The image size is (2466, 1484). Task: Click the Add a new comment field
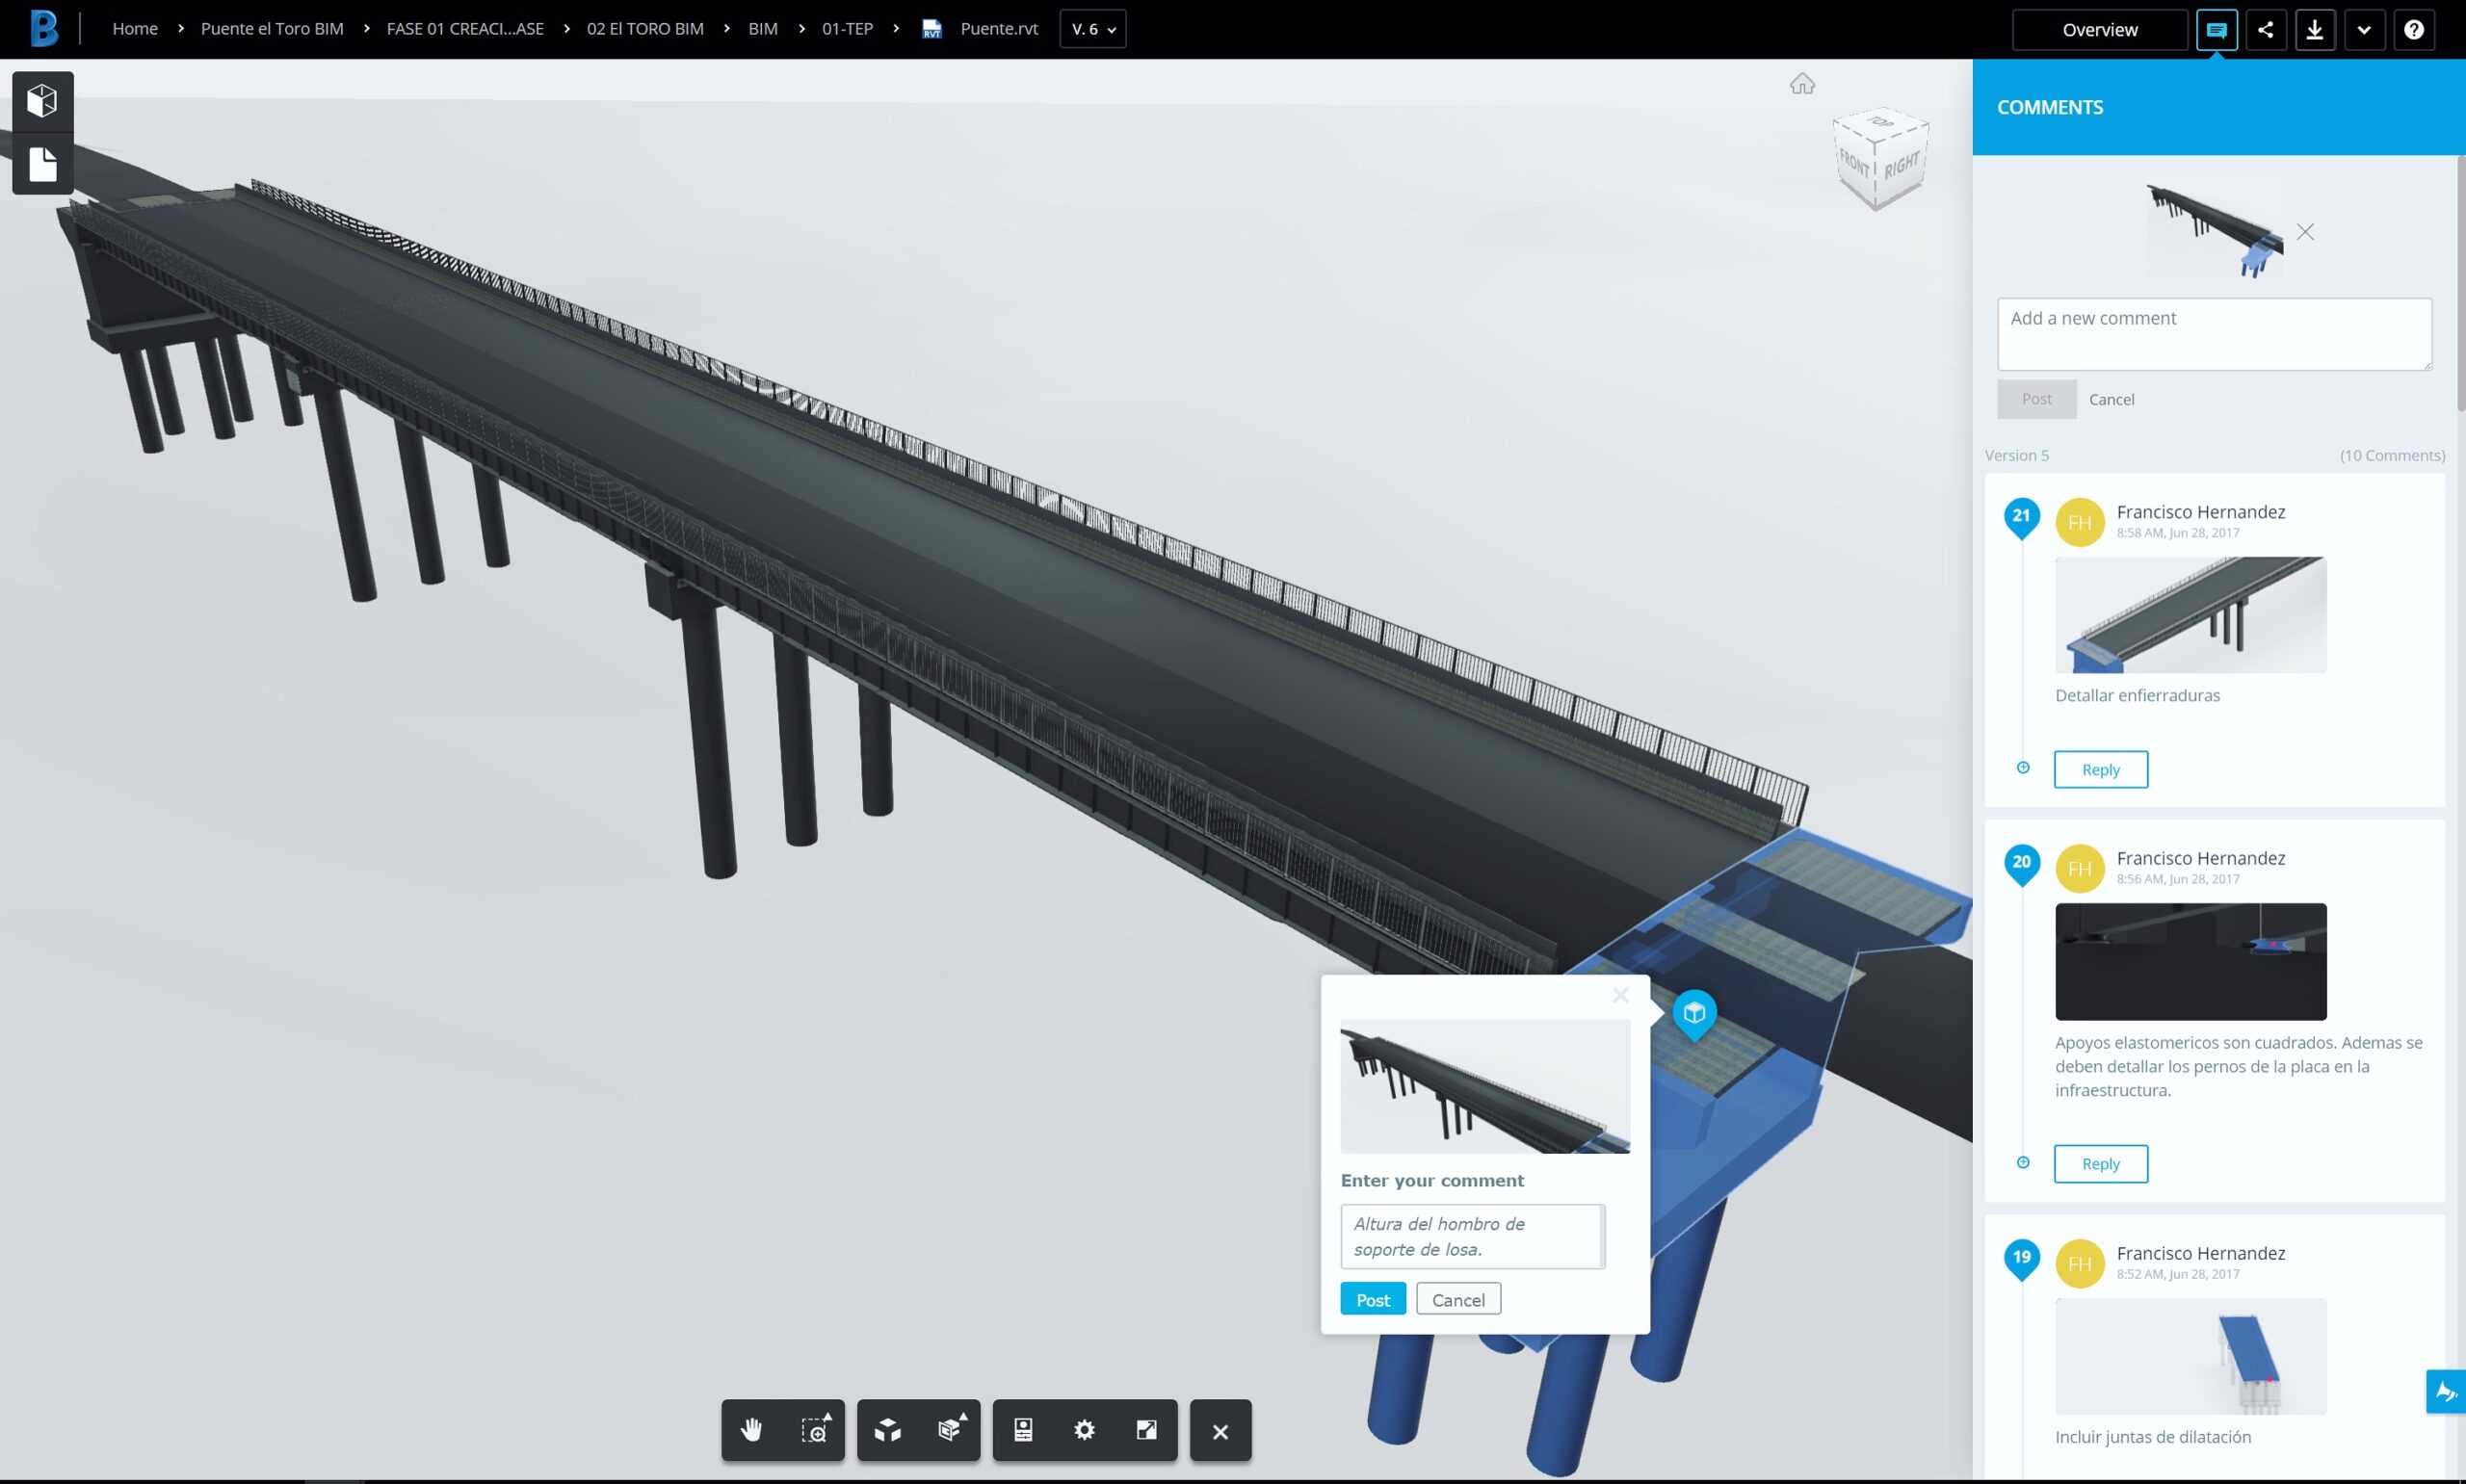tap(2213, 334)
